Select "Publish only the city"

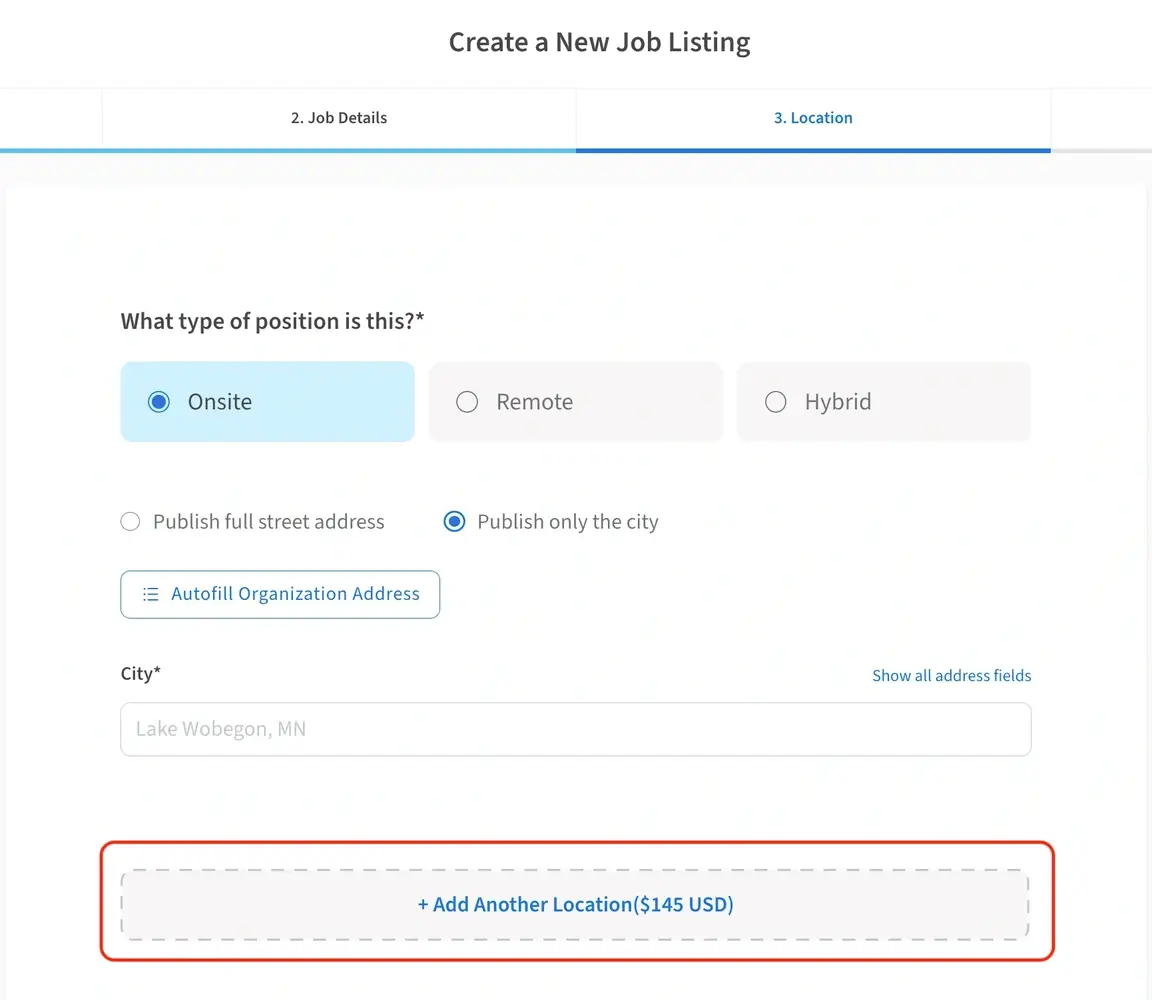(x=454, y=521)
